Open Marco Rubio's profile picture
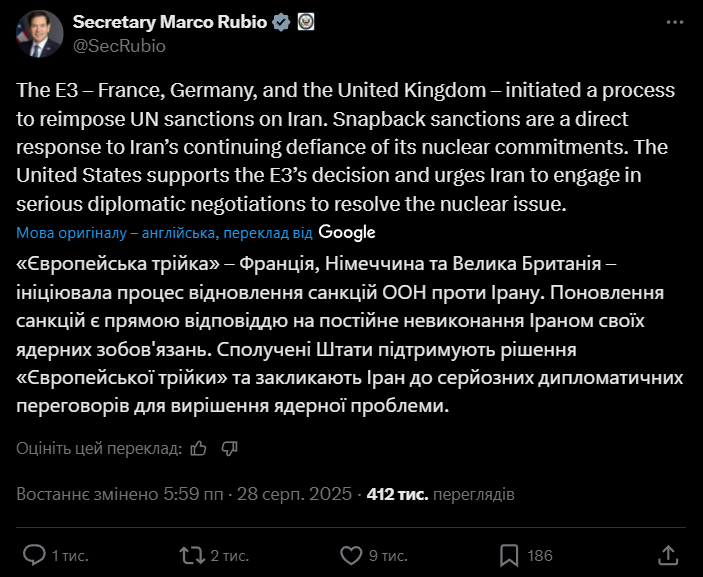Screen dimensions: 703x577 click(x=36, y=33)
